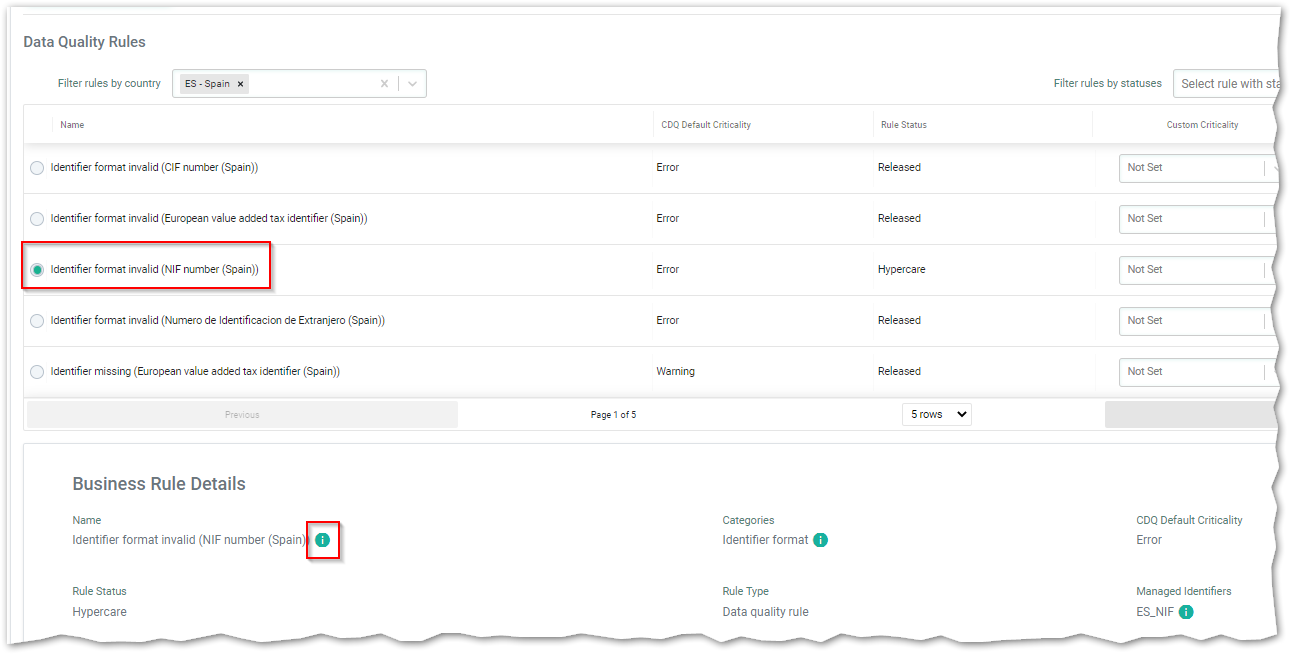1292x655 pixels.
Task: Click info icon next to ES_NIF identifier
Action: pyautogui.click(x=1186, y=612)
